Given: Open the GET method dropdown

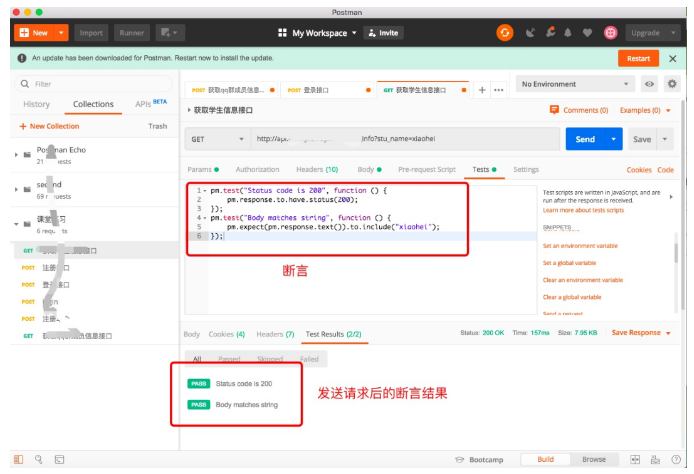Looking at the screenshot, I should coord(217,139).
